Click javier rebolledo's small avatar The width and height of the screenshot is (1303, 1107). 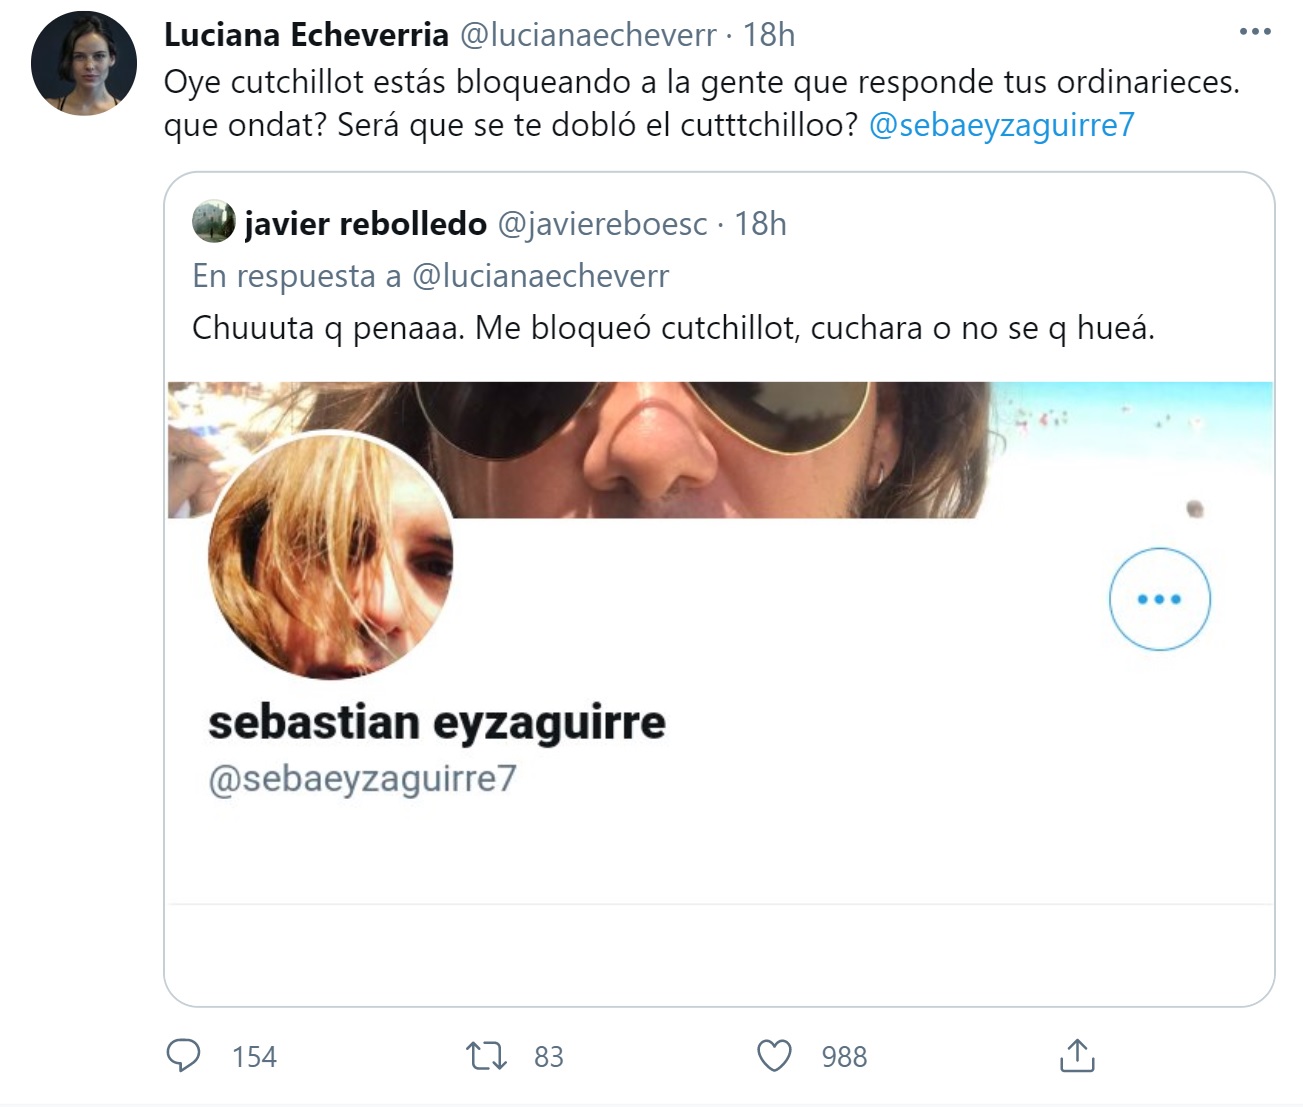tap(213, 223)
